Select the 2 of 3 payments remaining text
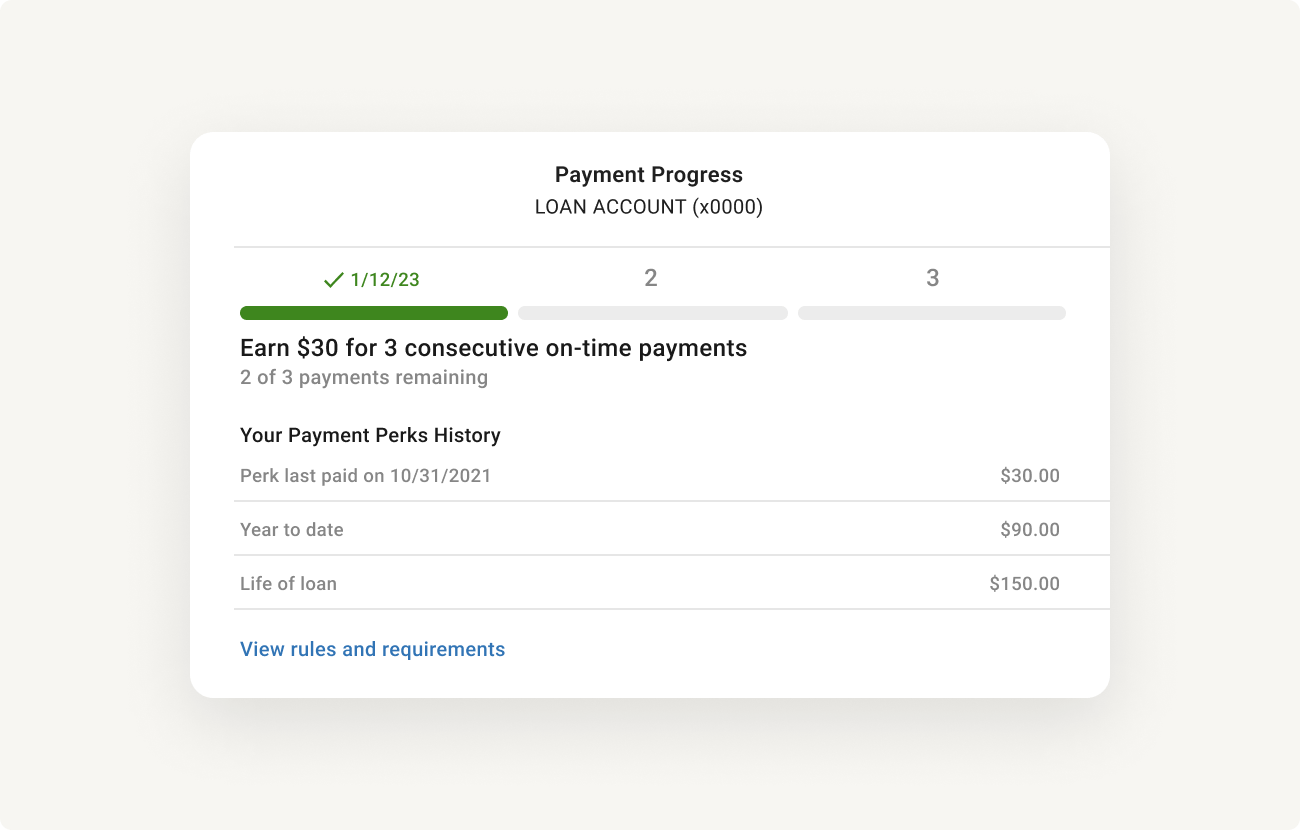This screenshot has height=830, width=1300. coord(363,377)
